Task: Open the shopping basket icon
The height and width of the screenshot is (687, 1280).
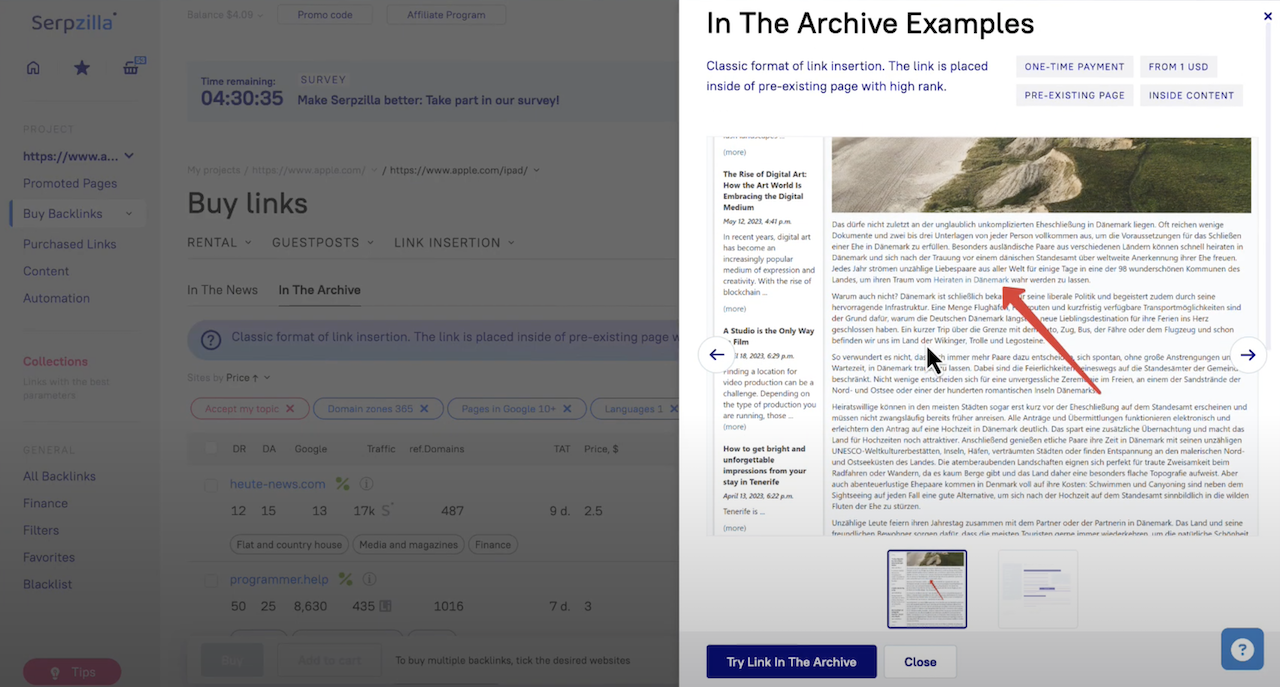Action: [131, 68]
